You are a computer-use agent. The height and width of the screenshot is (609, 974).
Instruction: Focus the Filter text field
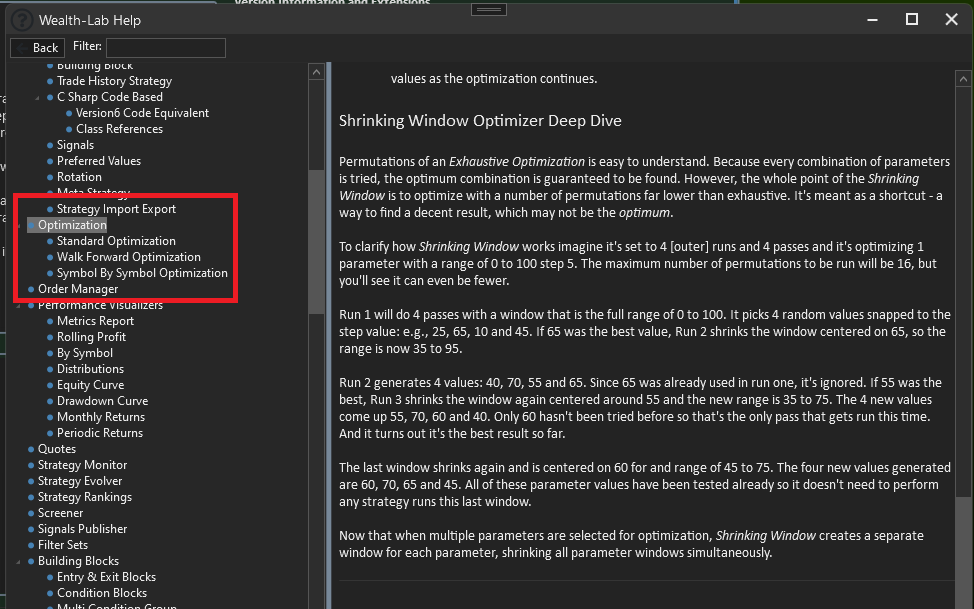click(x=166, y=48)
